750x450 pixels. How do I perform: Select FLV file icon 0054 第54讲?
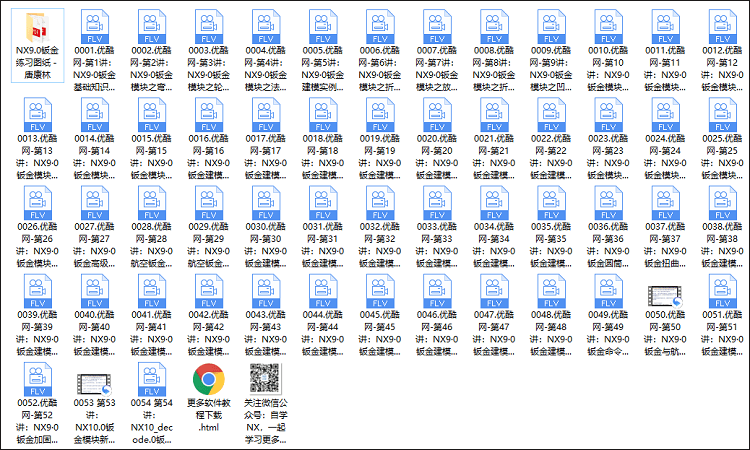click(x=152, y=379)
